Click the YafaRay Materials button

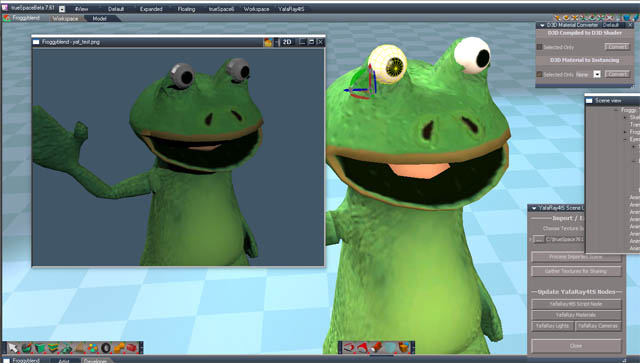576,315
